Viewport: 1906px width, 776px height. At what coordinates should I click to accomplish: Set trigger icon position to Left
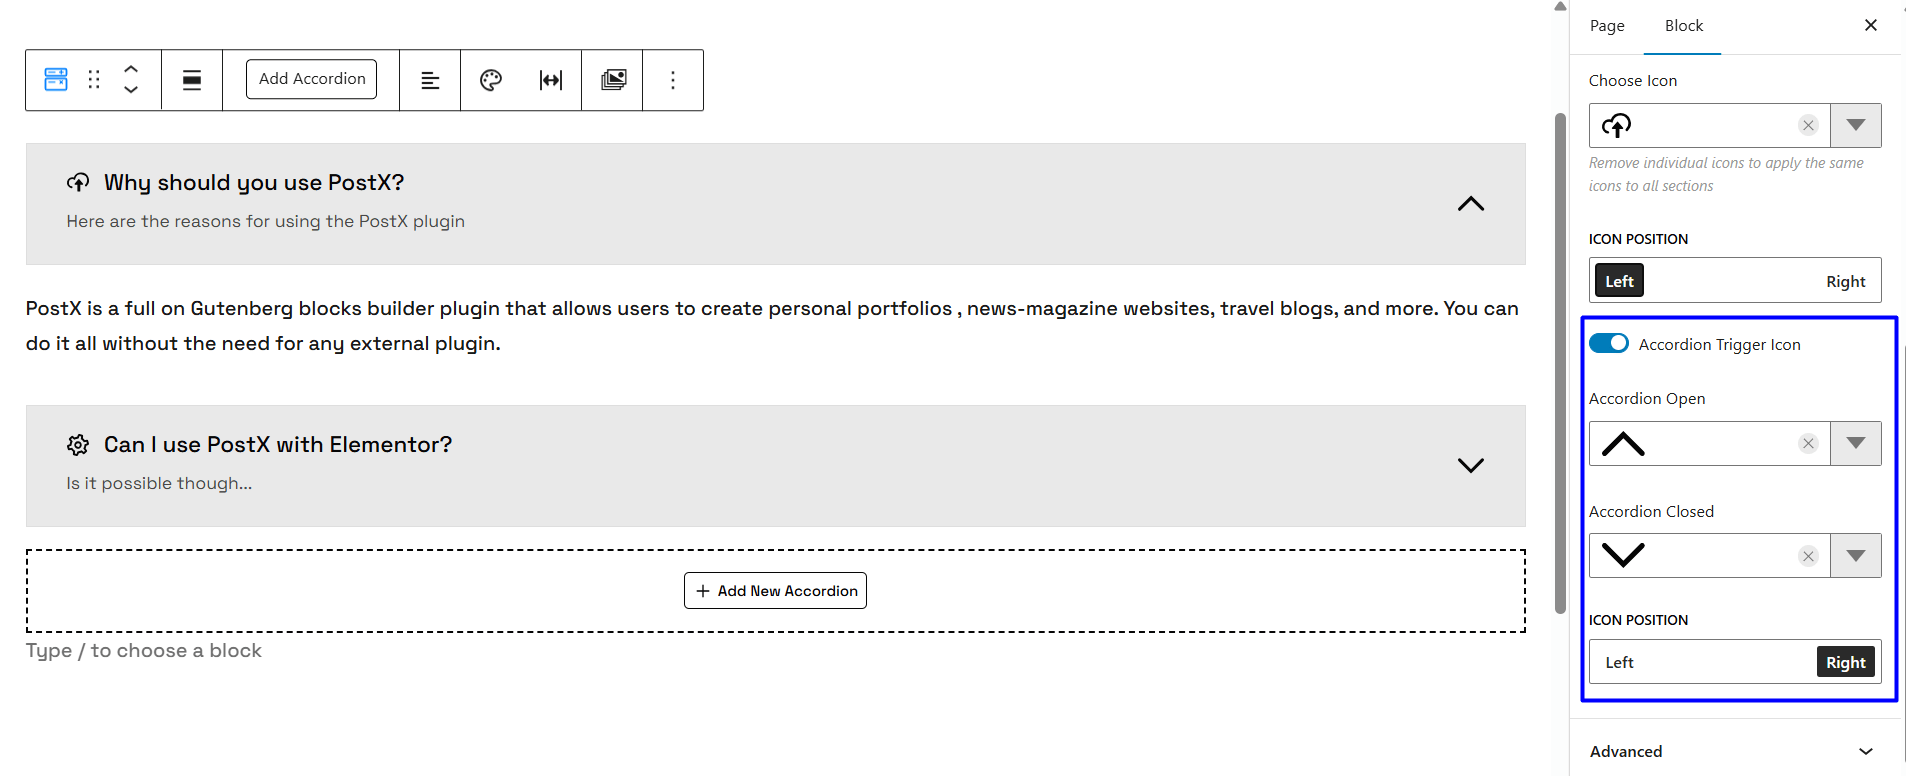click(1618, 661)
